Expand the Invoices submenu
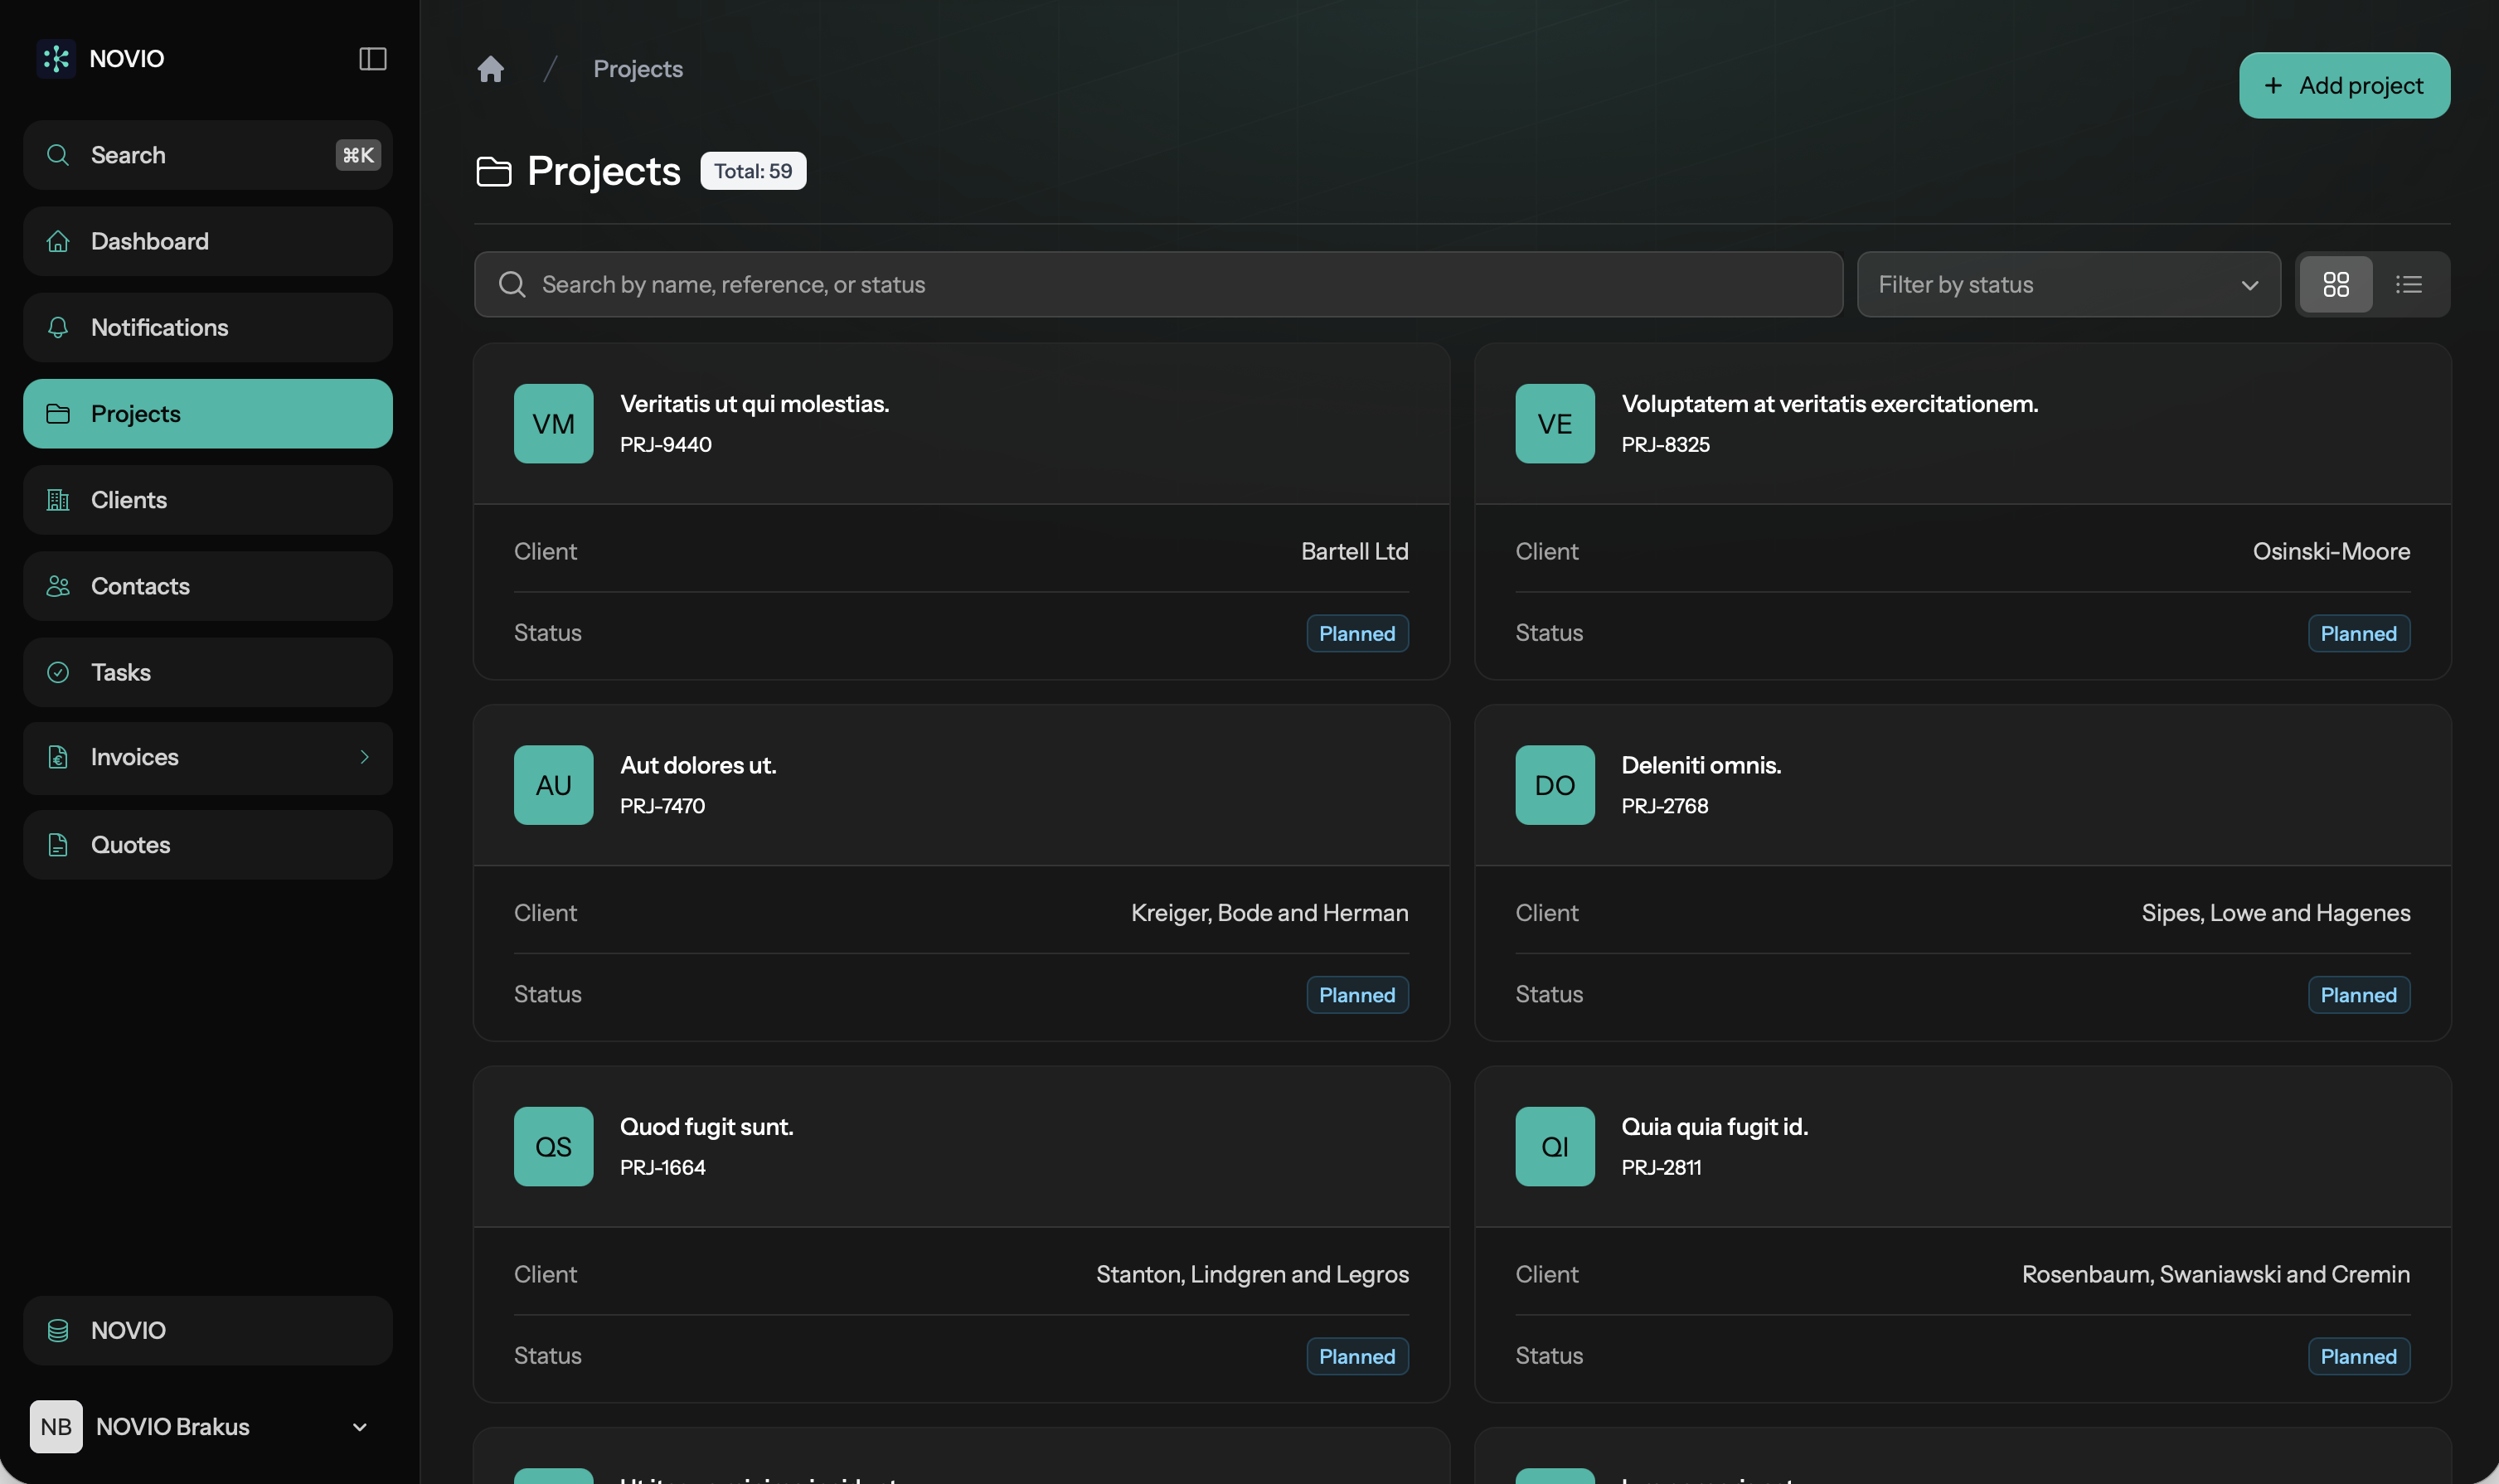Screen dimensions: 2499x1484 point(207,757)
